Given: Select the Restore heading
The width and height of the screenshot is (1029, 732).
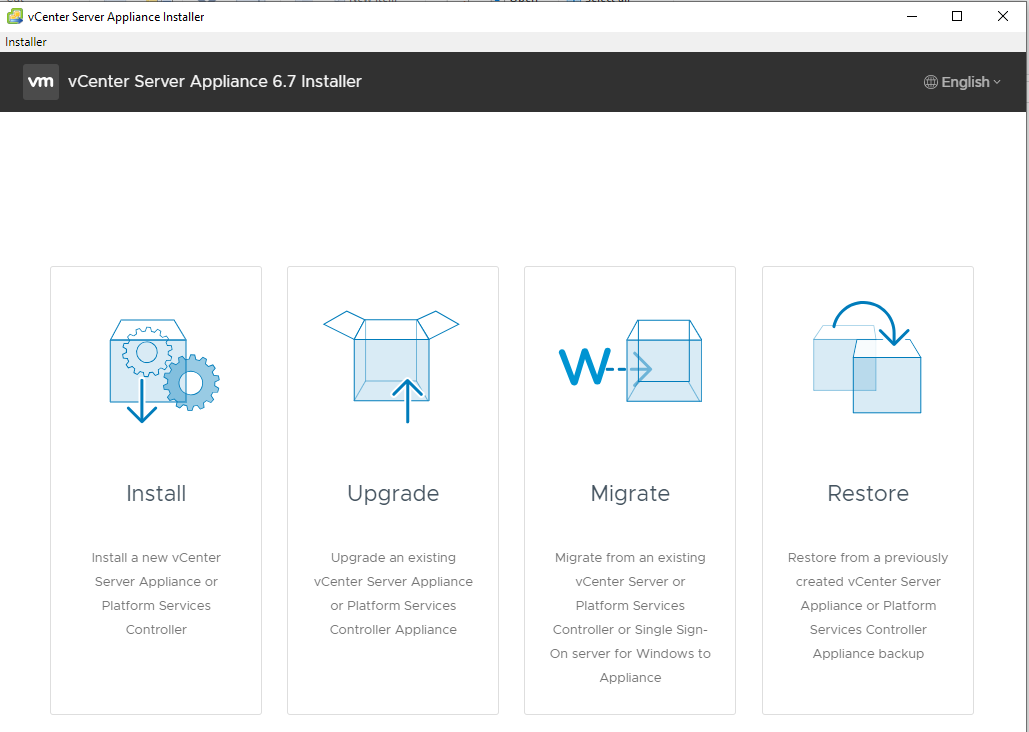Looking at the screenshot, I should click(x=868, y=493).
